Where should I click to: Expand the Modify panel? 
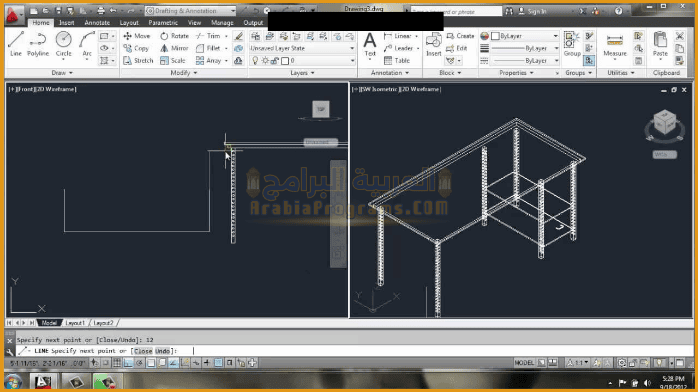183,73
